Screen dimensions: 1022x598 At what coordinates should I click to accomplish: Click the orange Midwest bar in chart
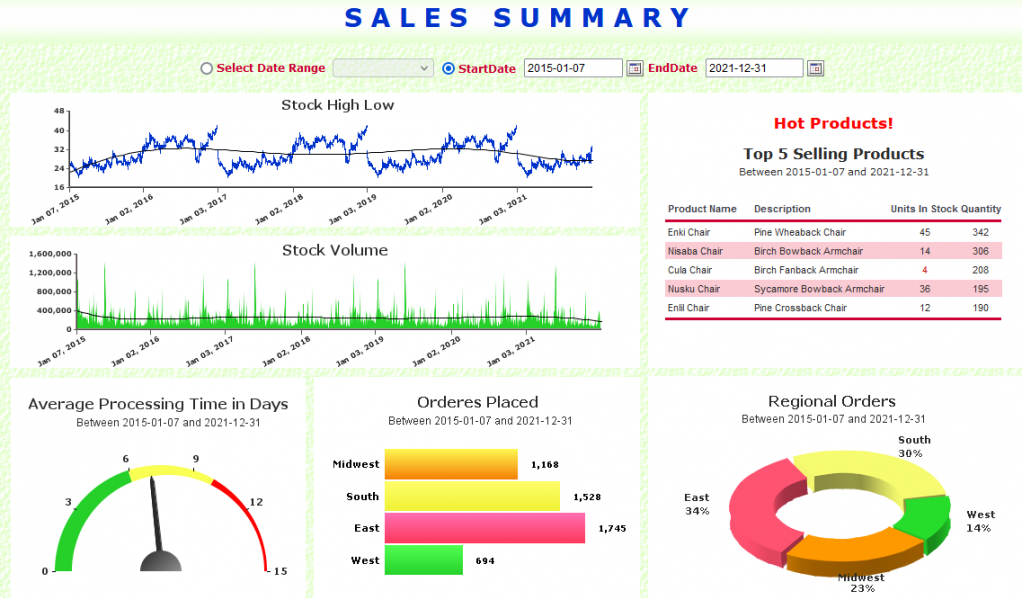pos(450,464)
